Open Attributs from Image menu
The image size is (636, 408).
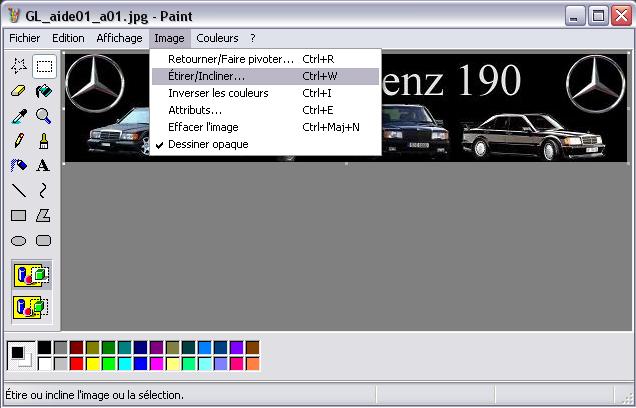click(266, 110)
